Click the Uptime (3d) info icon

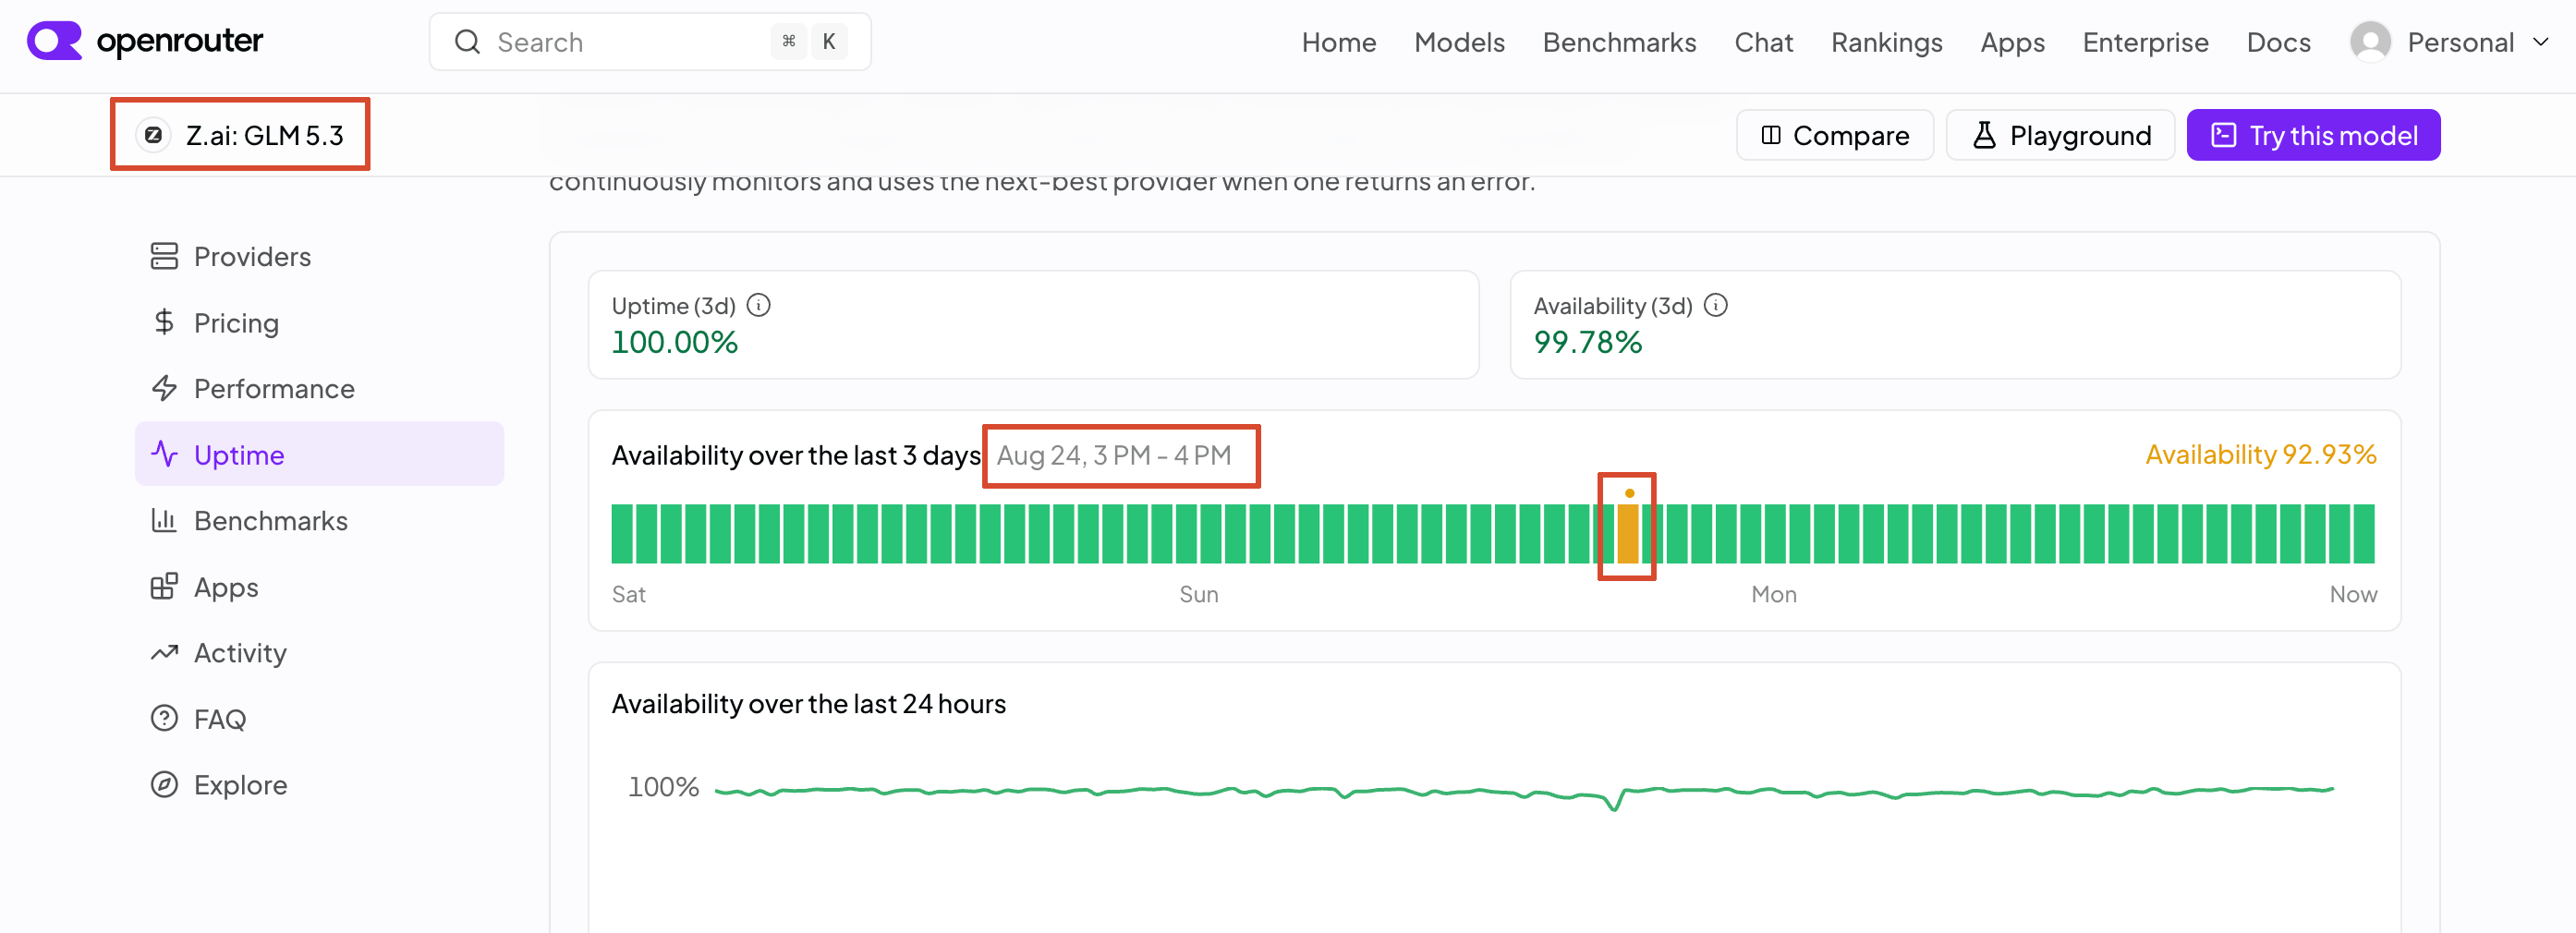(x=759, y=305)
